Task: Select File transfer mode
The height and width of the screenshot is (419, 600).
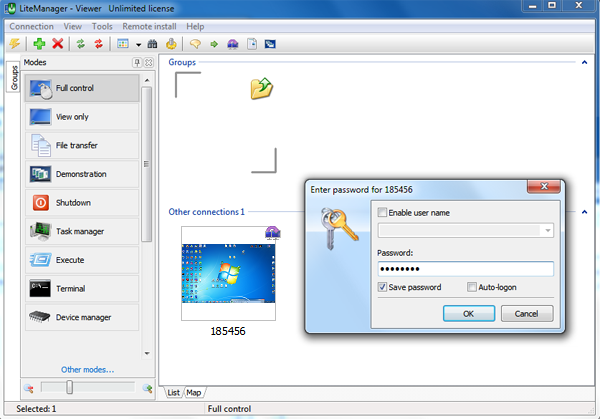Action: [x=82, y=145]
